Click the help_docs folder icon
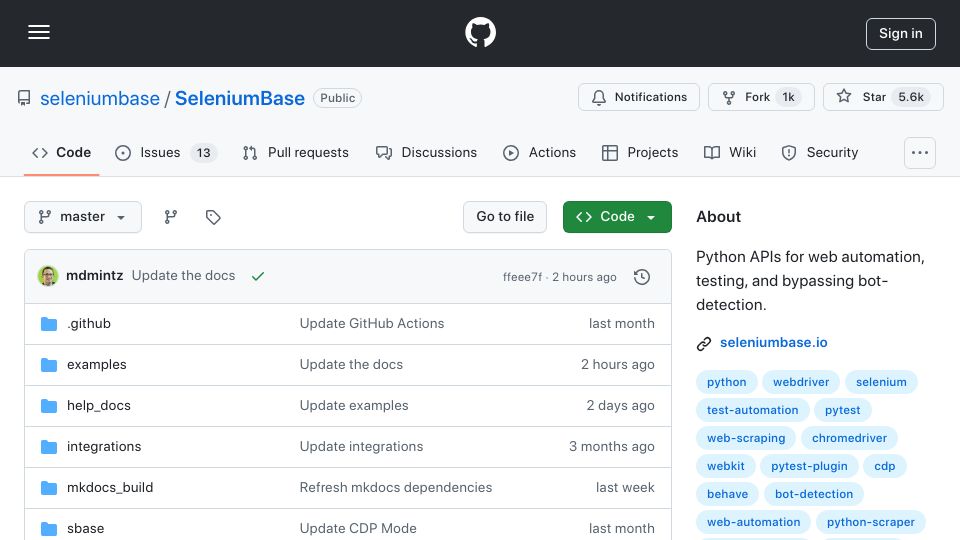The image size is (960, 540). 49,406
